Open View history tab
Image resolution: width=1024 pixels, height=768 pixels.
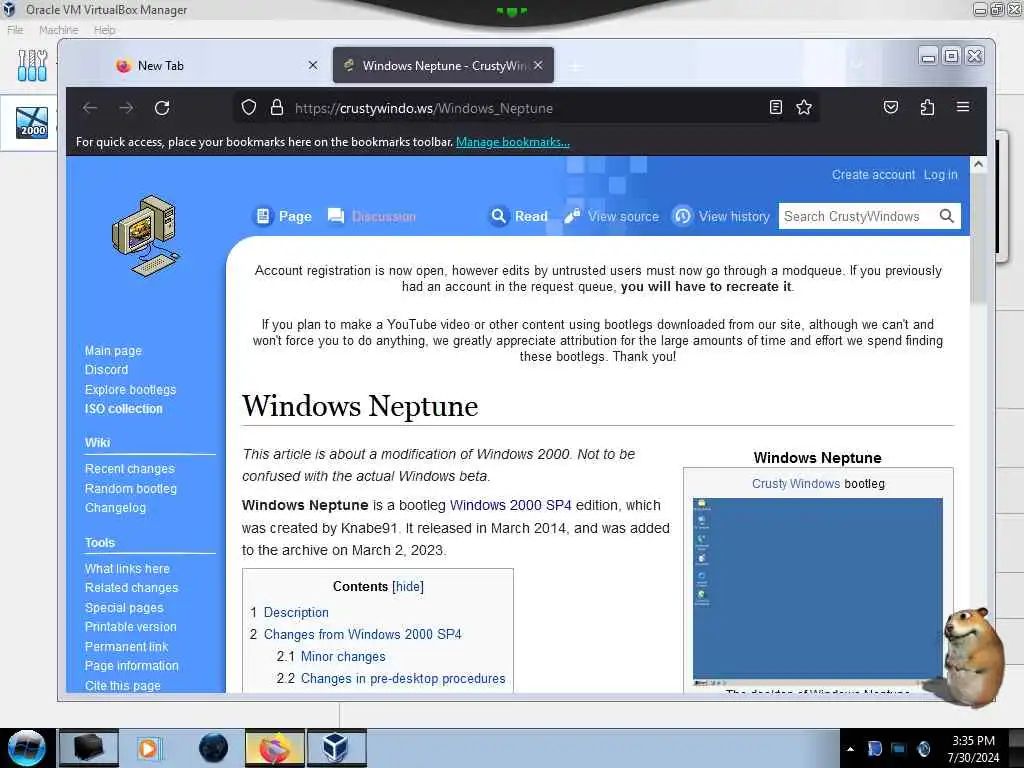click(x=722, y=216)
